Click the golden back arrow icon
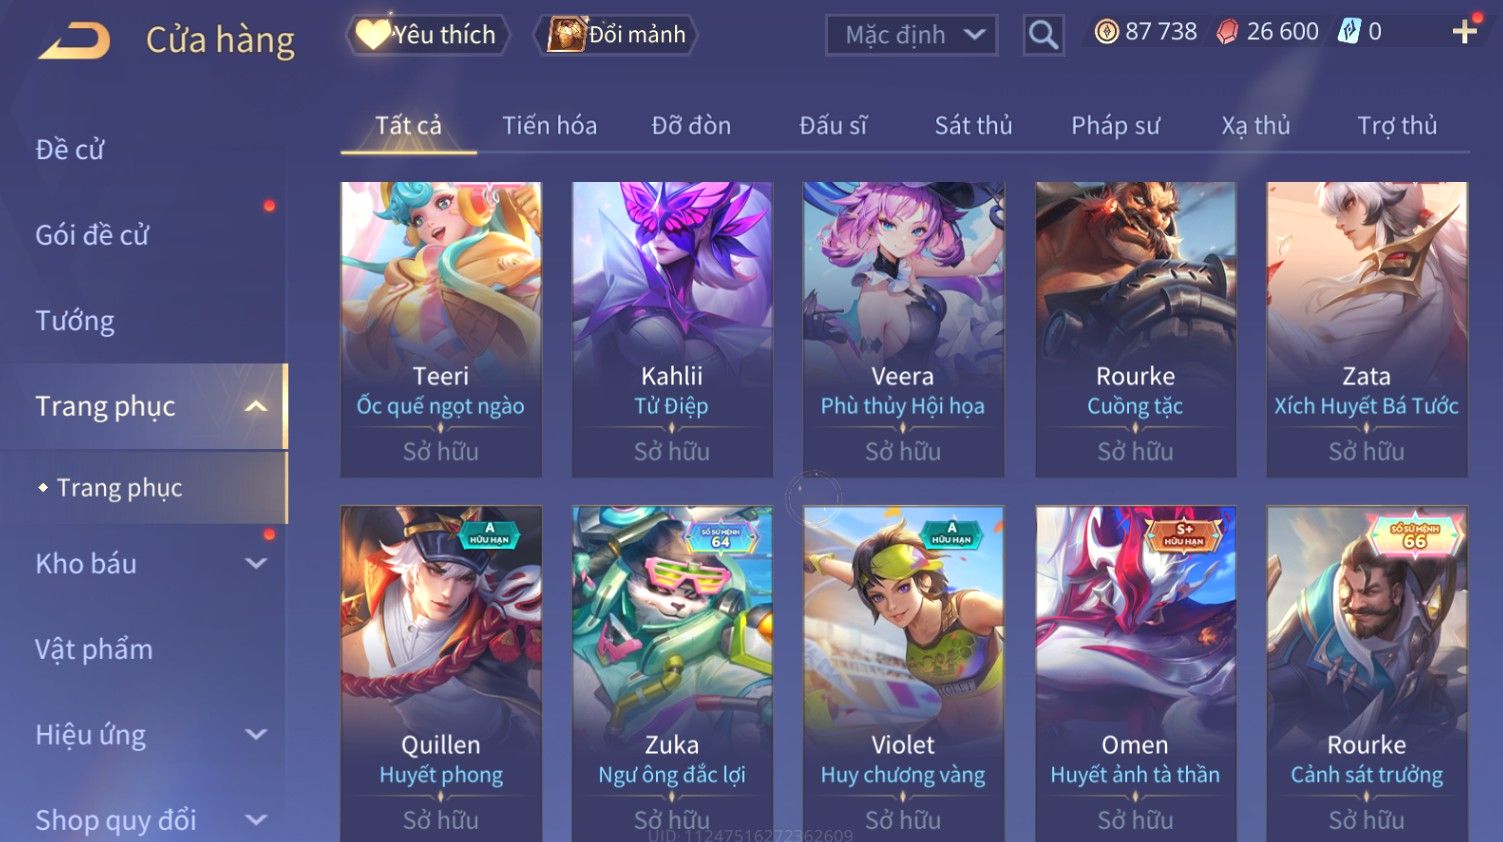 pos(75,41)
